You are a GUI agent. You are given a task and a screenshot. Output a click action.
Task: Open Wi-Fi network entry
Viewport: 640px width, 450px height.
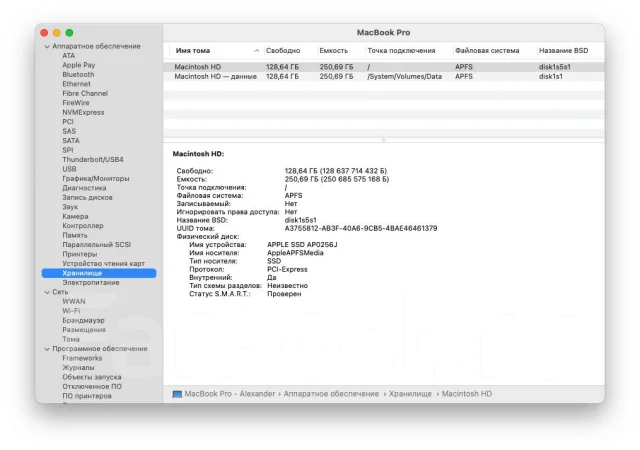coord(71,311)
